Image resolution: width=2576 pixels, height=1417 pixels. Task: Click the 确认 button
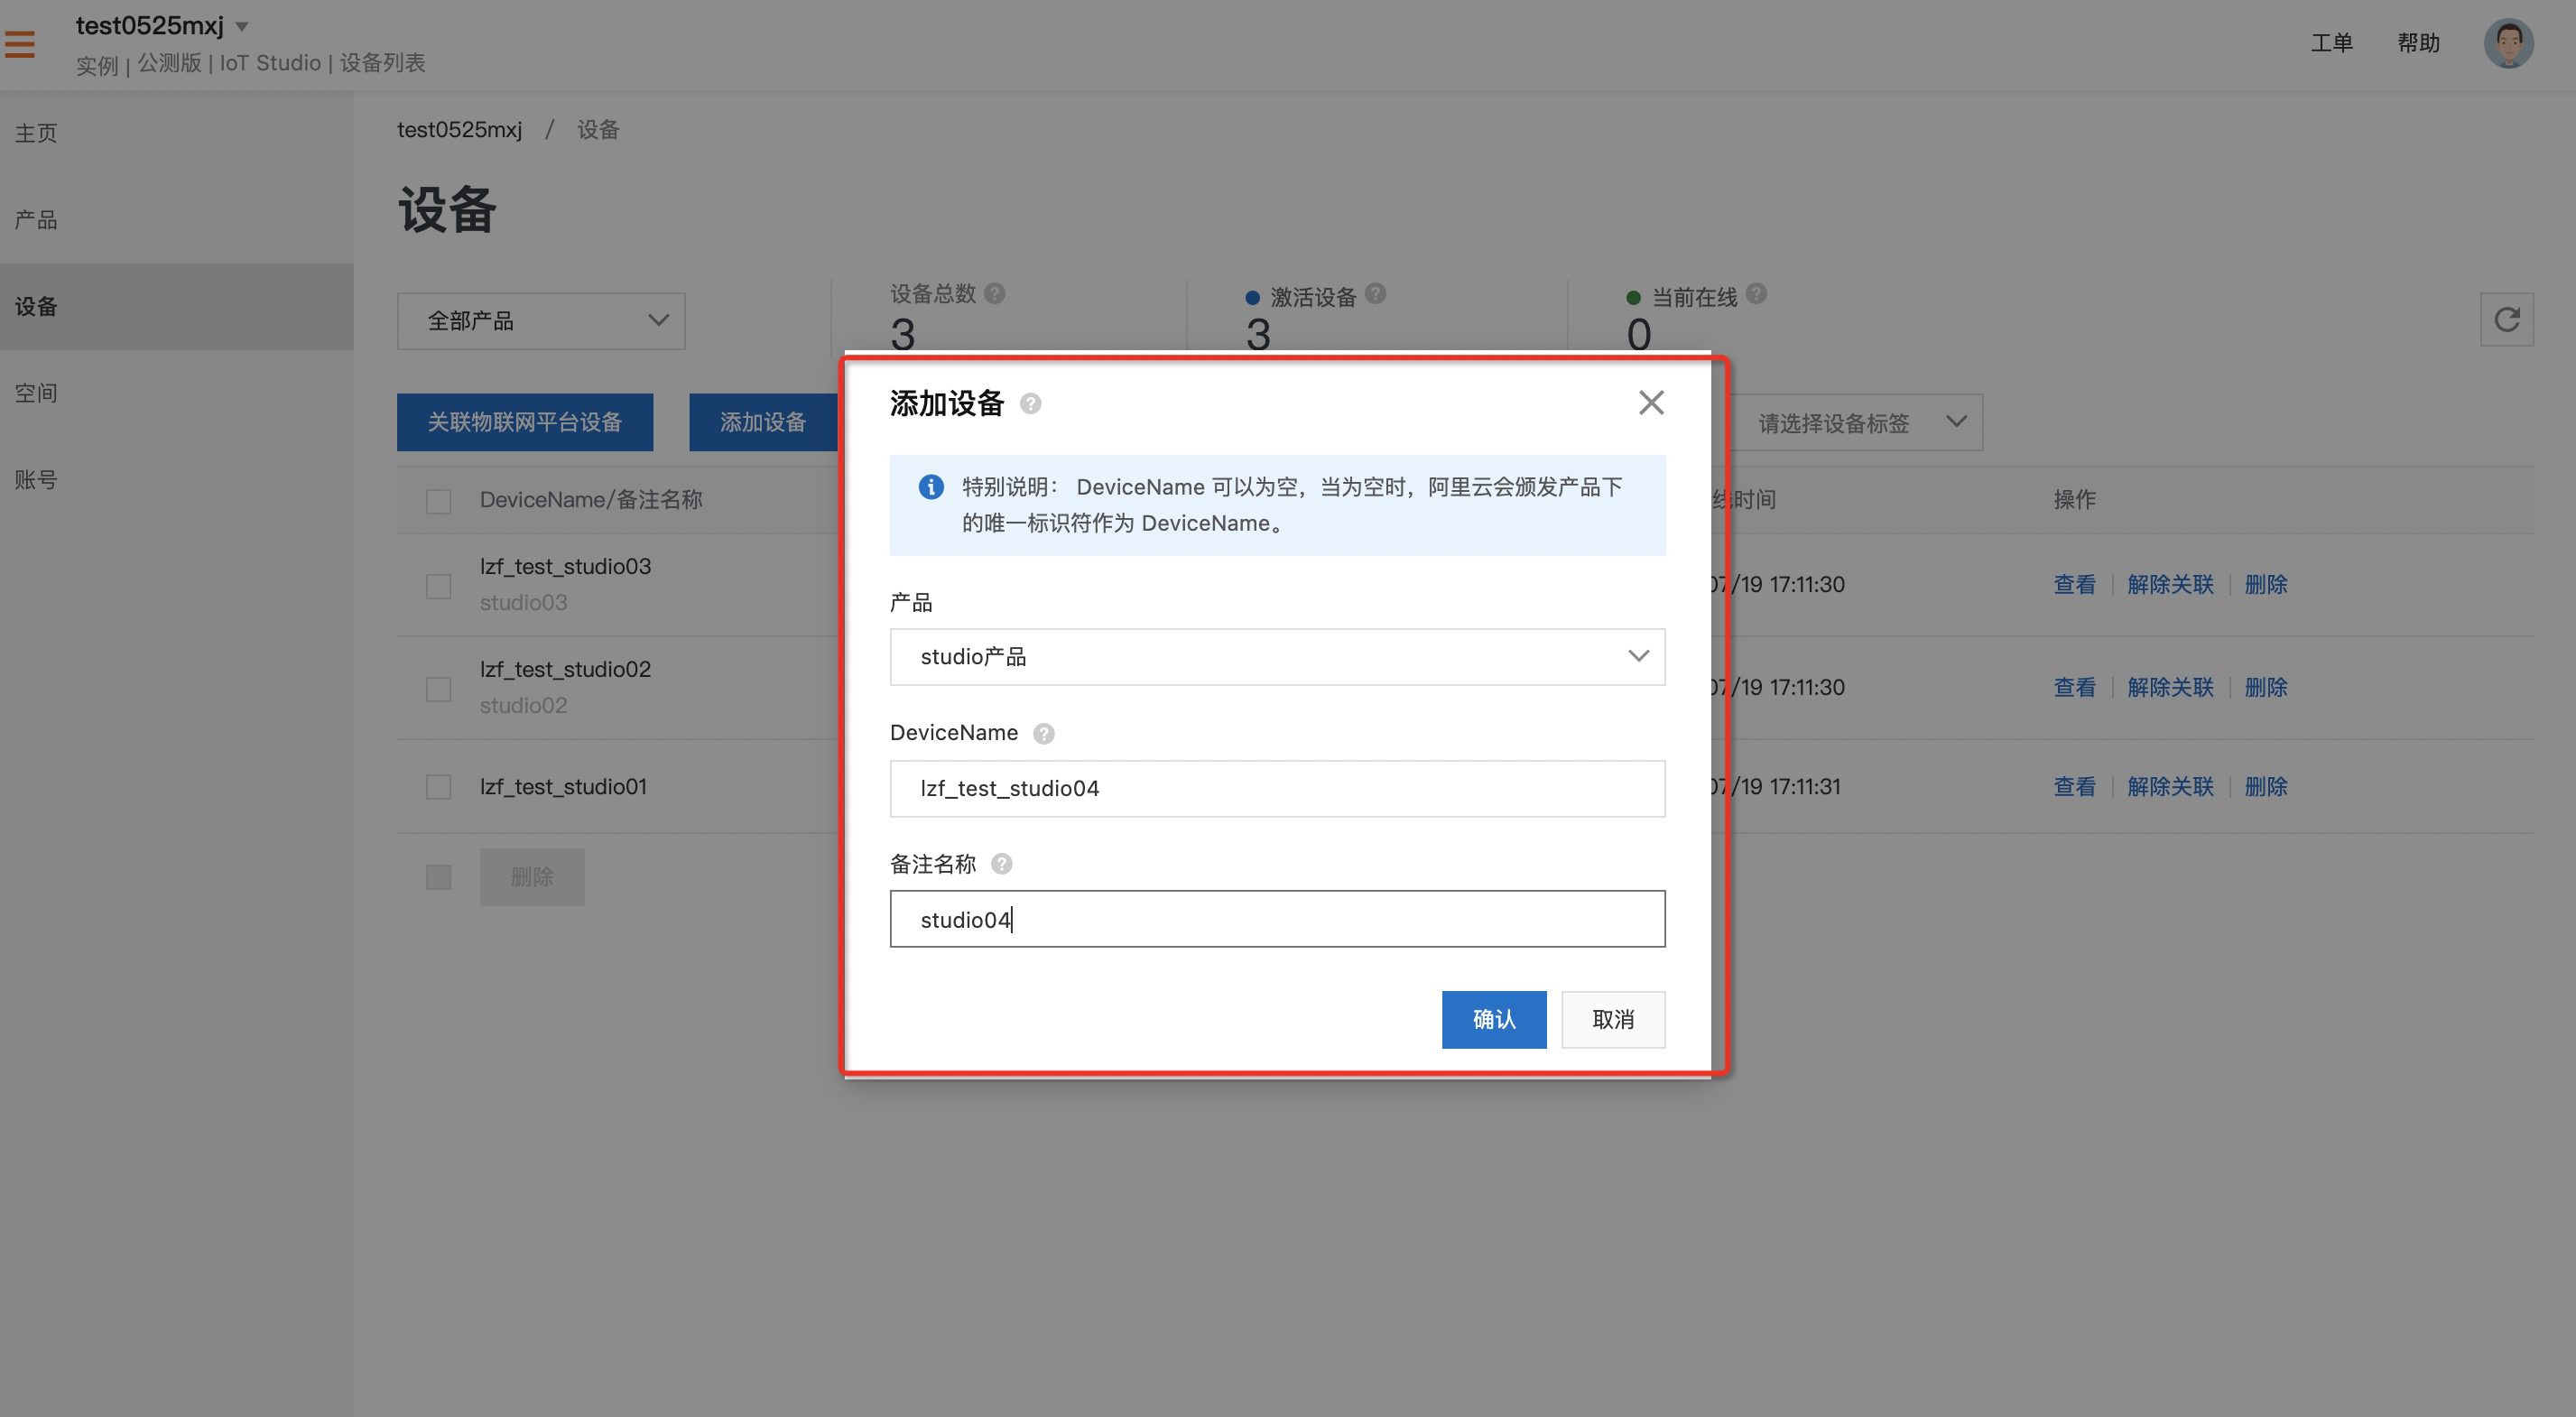(x=1493, y=1019)
